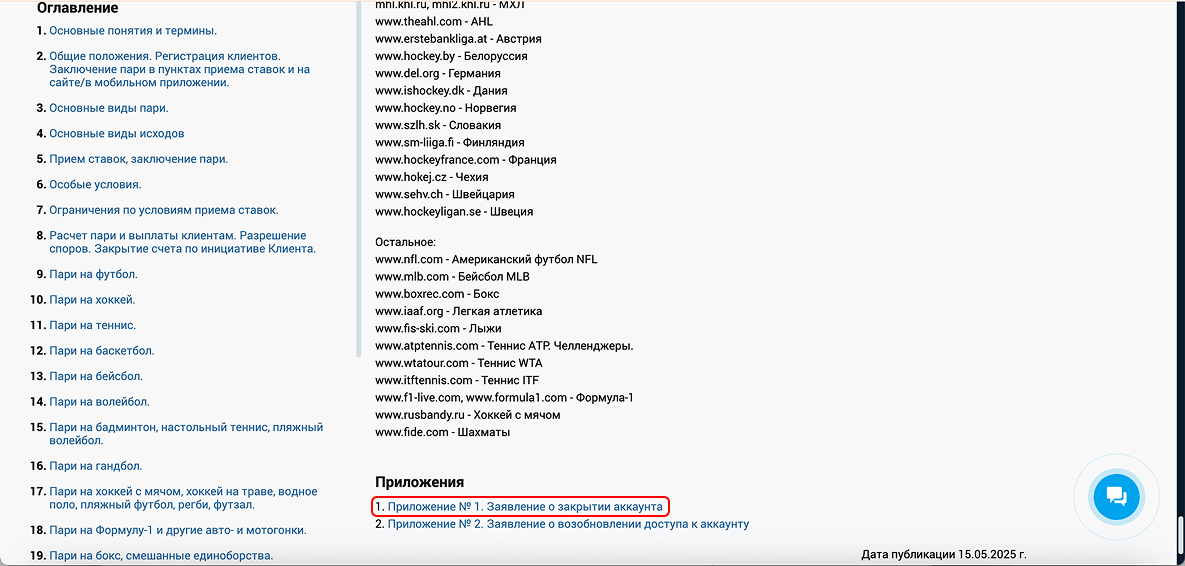Click text 'www.itftennis.com - Теннис ITF'

[x=457, y=381]
